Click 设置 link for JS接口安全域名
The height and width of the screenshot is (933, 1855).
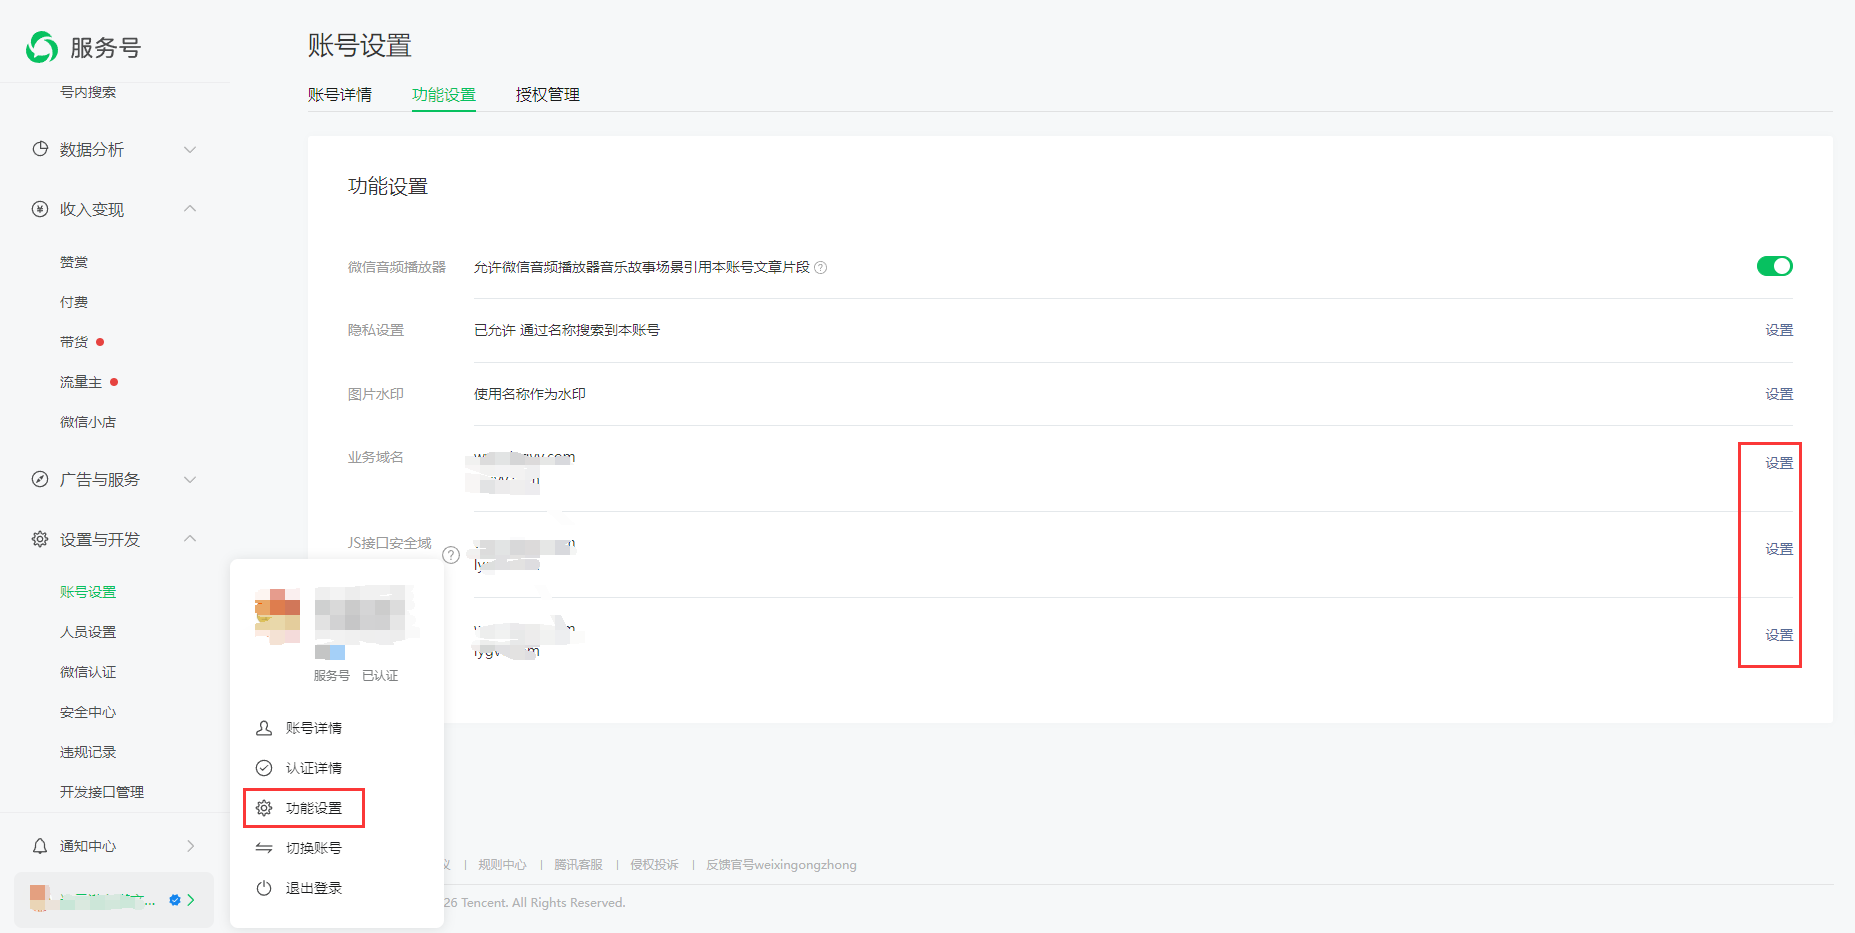click(1779, 549)
